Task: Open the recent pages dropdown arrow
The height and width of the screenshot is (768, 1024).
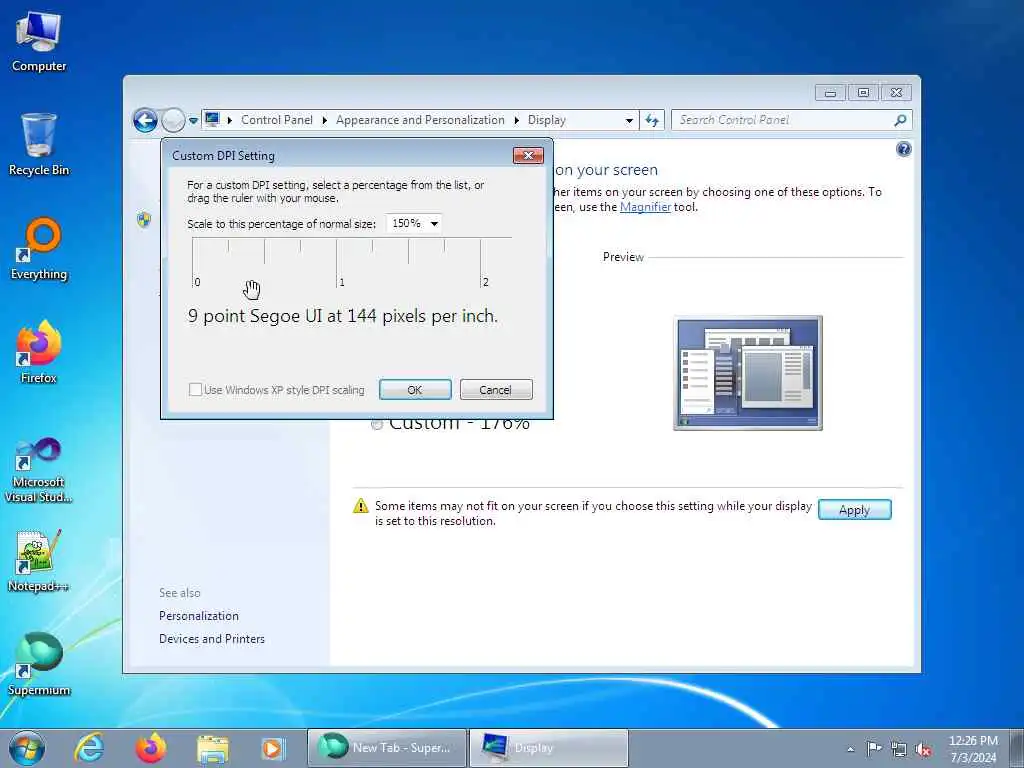Action: point(193,121)
